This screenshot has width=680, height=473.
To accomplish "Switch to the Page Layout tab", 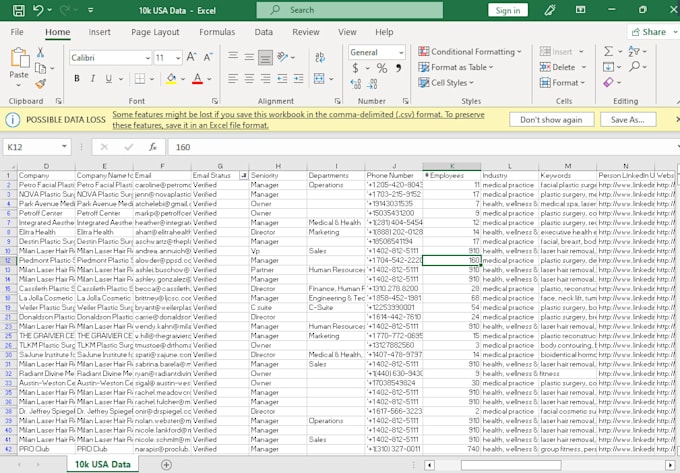I will click(155, 32).
